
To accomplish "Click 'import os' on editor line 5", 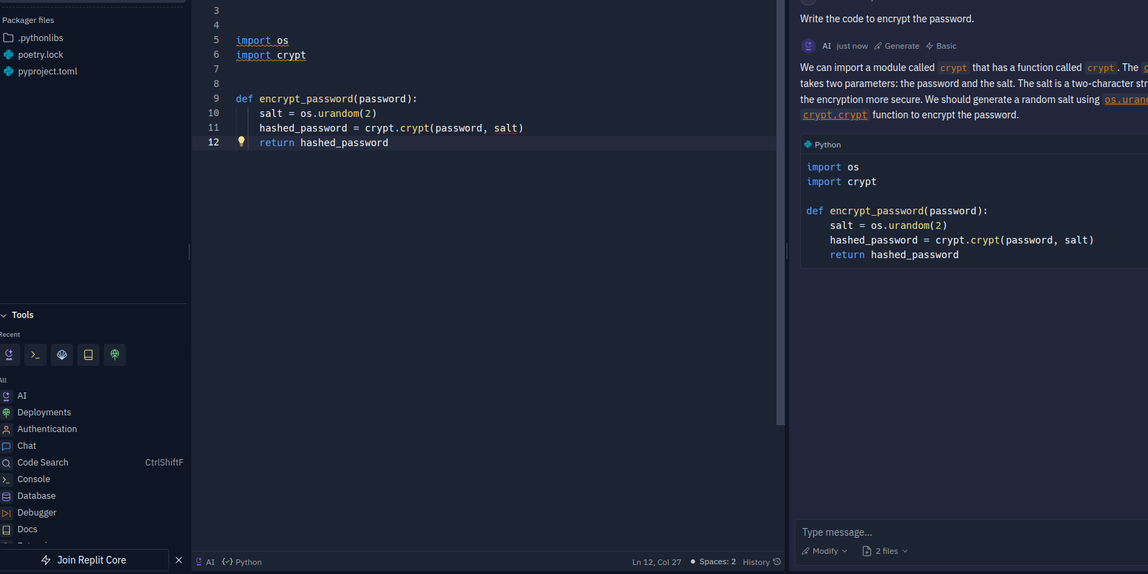I will coord(262,40).
